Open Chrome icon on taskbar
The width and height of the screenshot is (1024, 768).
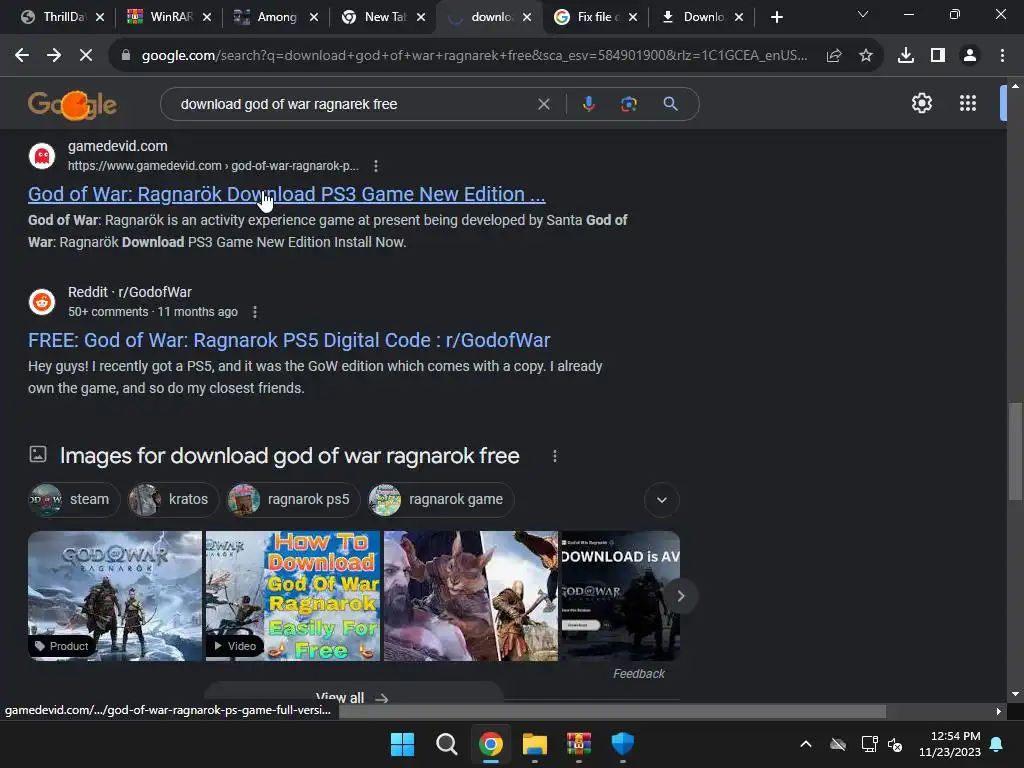click(x=490, y=744)
